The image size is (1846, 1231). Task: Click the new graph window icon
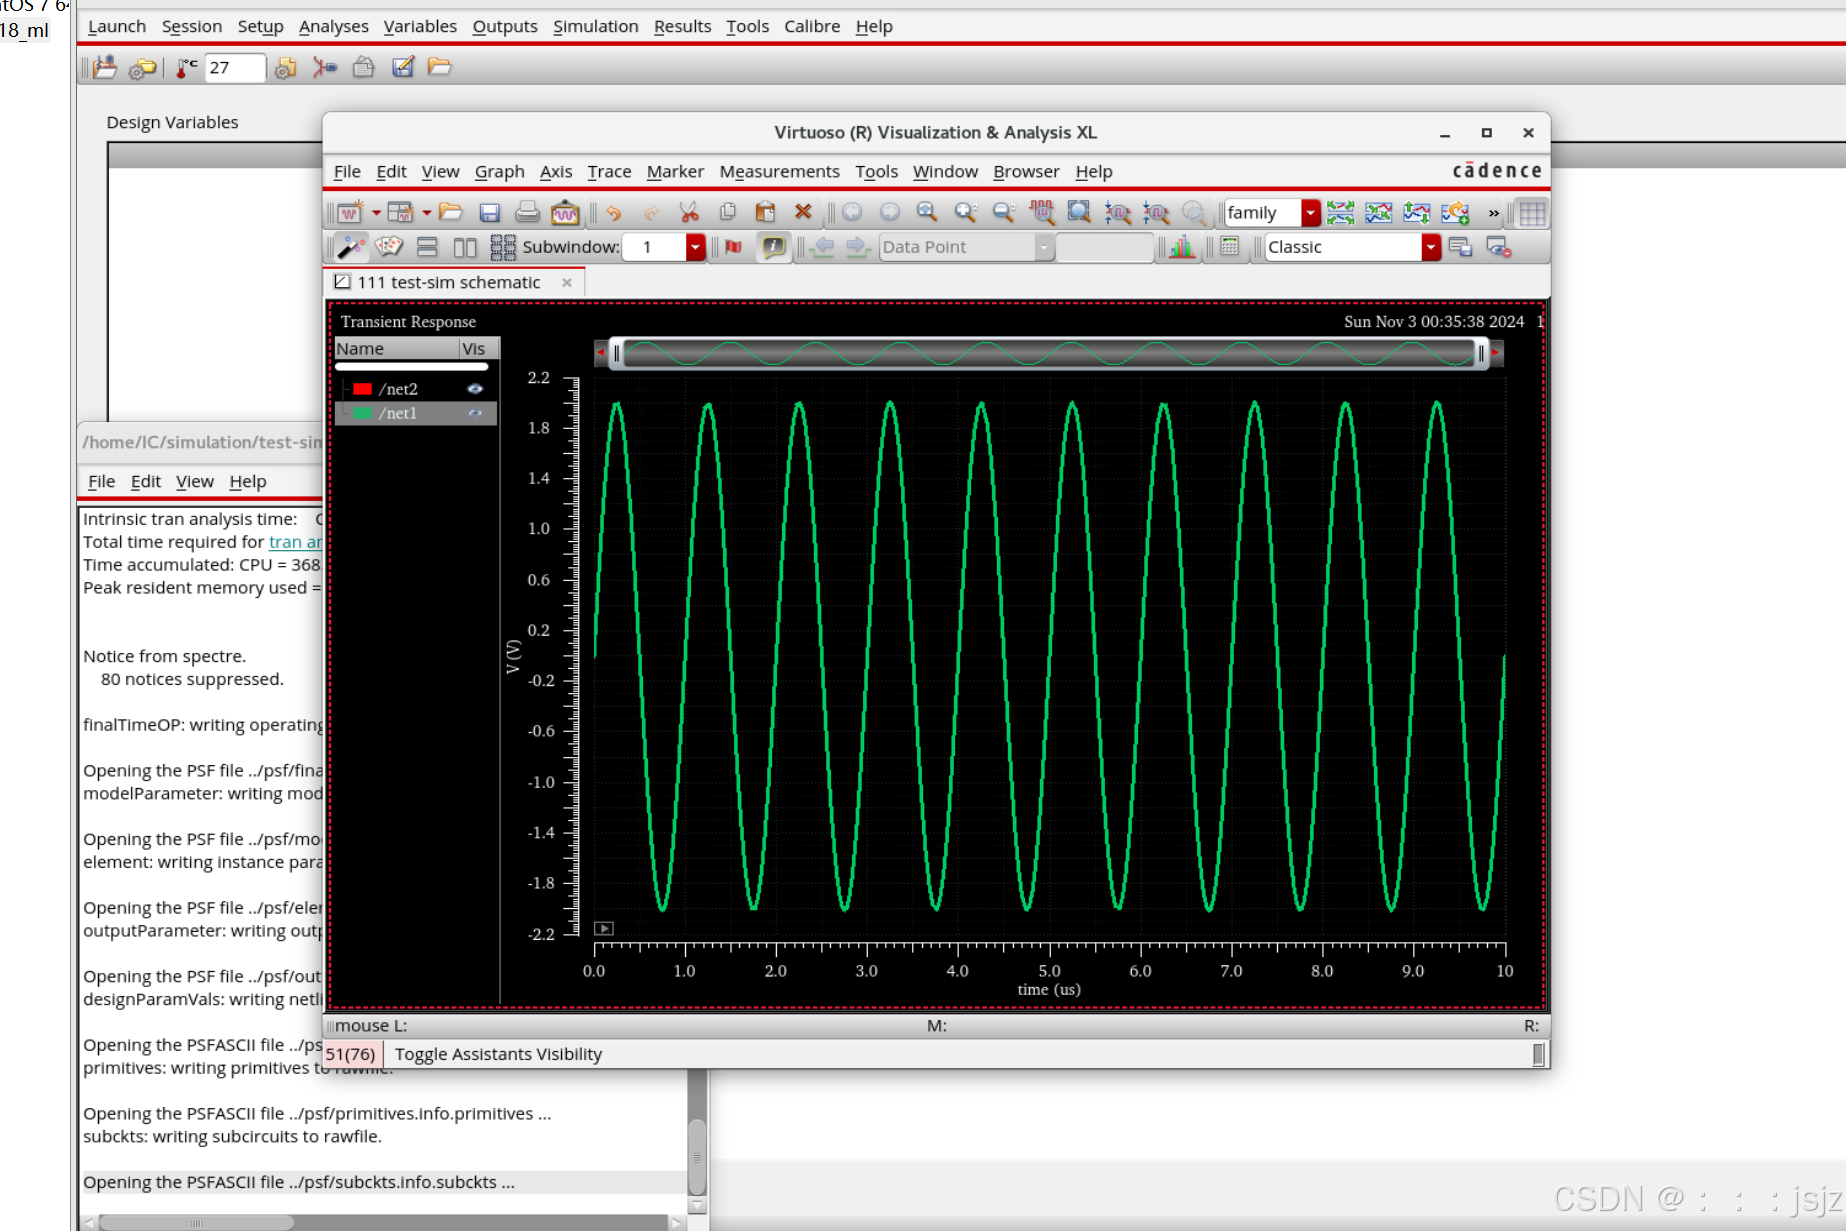point(349,212)
